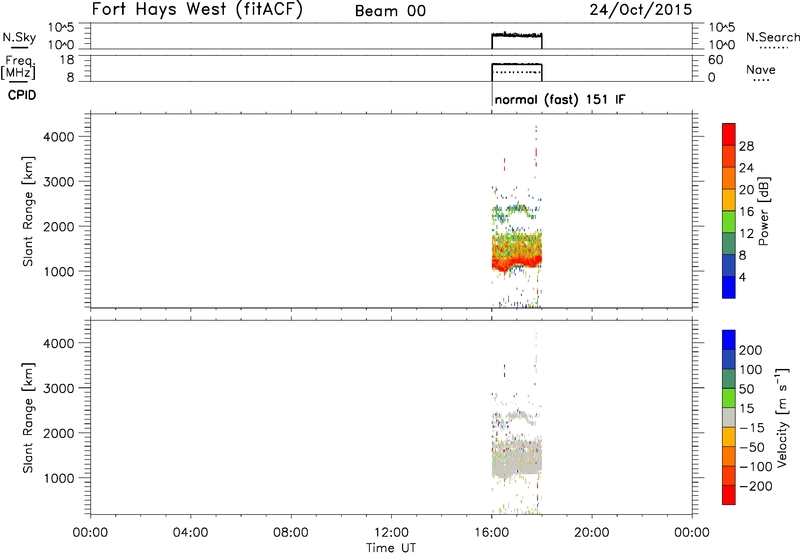Click the dotted line sample under Nave
The height and width of the screenshot is (554, 800).
pyautogui.click(x=761, y=80)
